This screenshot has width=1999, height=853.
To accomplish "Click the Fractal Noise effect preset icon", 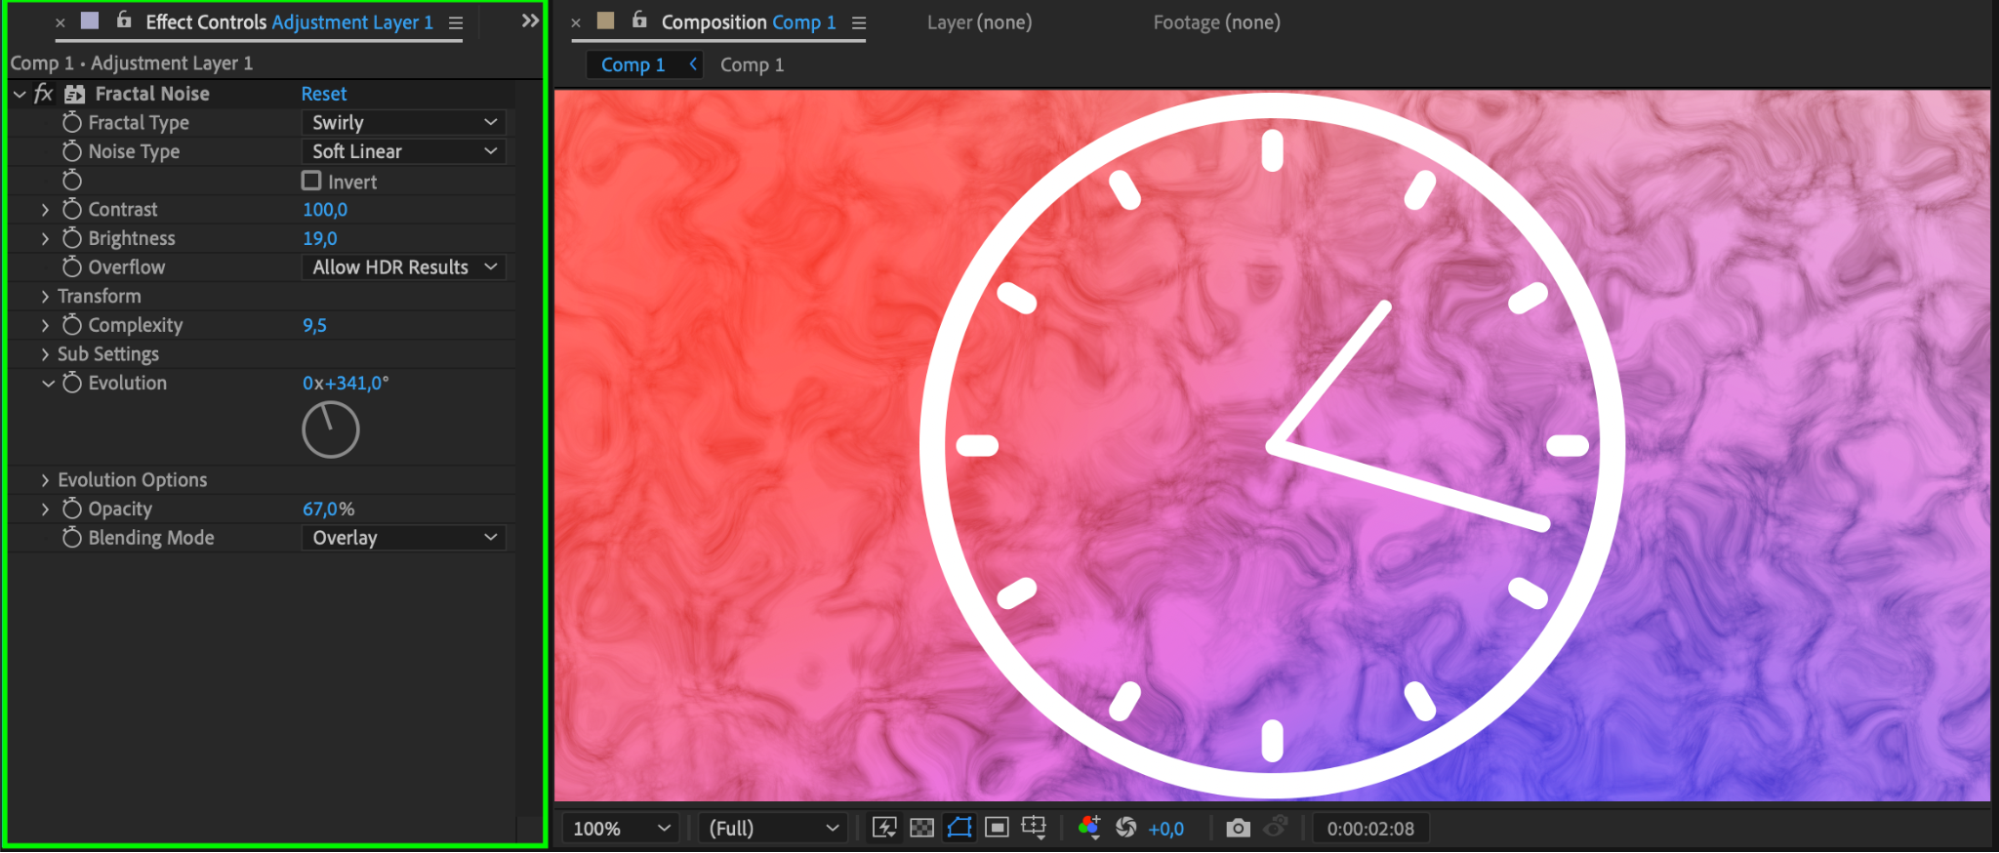I will (x=75, y=94).
